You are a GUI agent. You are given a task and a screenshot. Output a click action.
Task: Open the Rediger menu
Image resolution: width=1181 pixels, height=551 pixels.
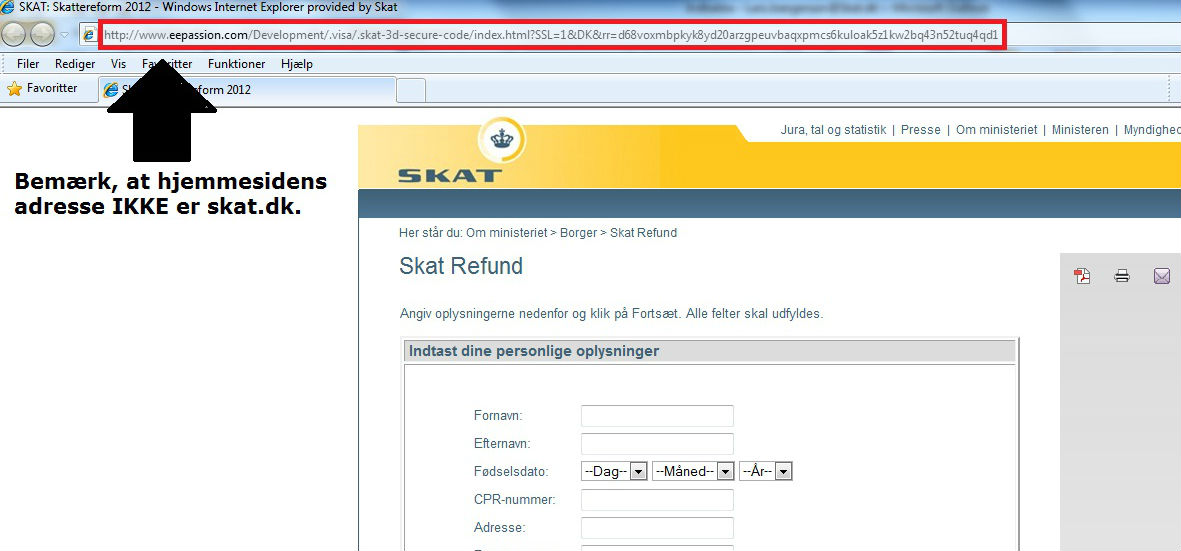[x=75, y=64]
